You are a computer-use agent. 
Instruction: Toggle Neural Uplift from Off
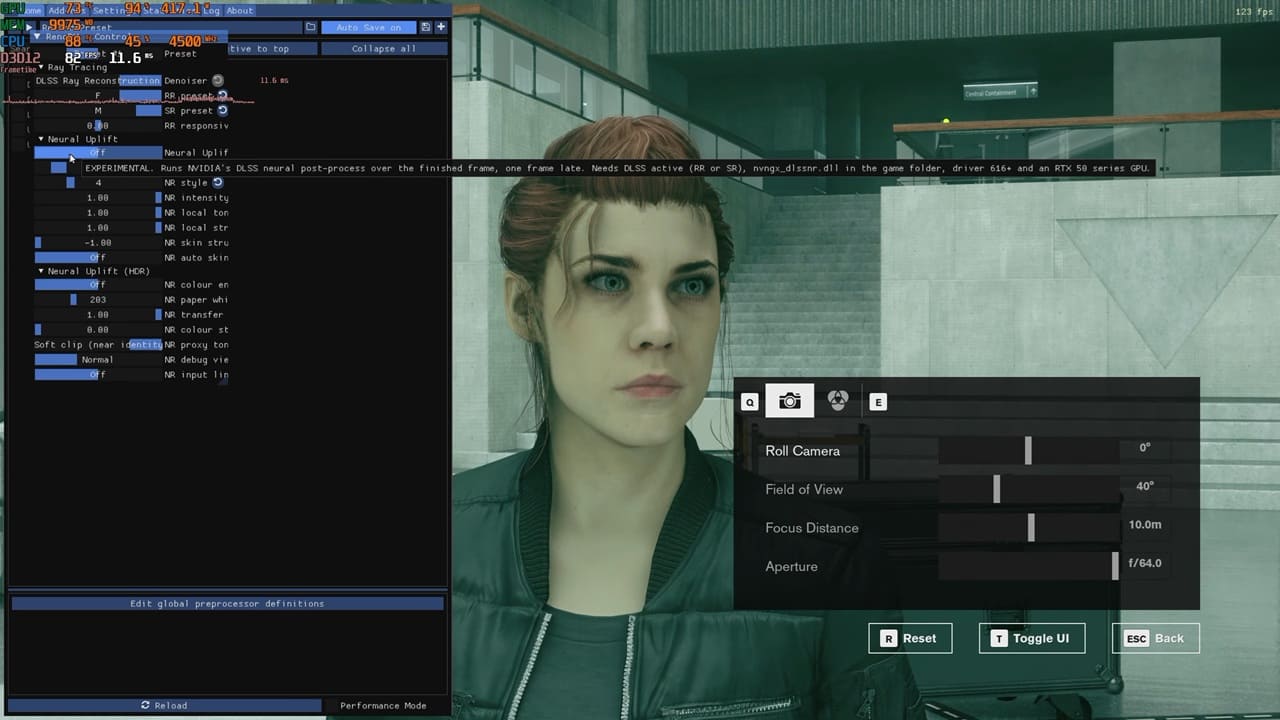pos(97,153)
